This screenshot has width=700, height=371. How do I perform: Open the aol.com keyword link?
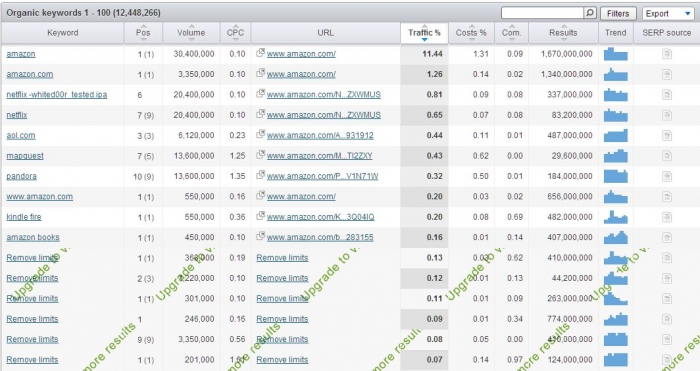[21, 135]
